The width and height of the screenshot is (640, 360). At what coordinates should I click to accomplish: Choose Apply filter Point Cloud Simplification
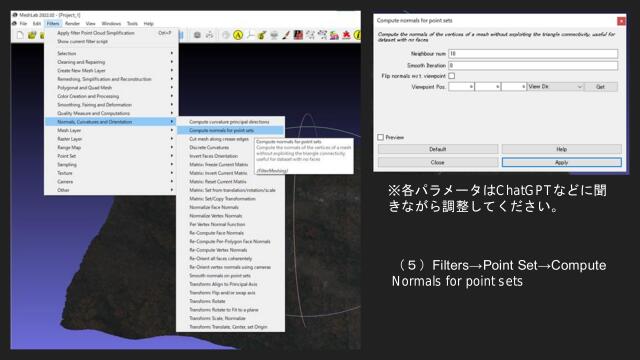[111, 33]
